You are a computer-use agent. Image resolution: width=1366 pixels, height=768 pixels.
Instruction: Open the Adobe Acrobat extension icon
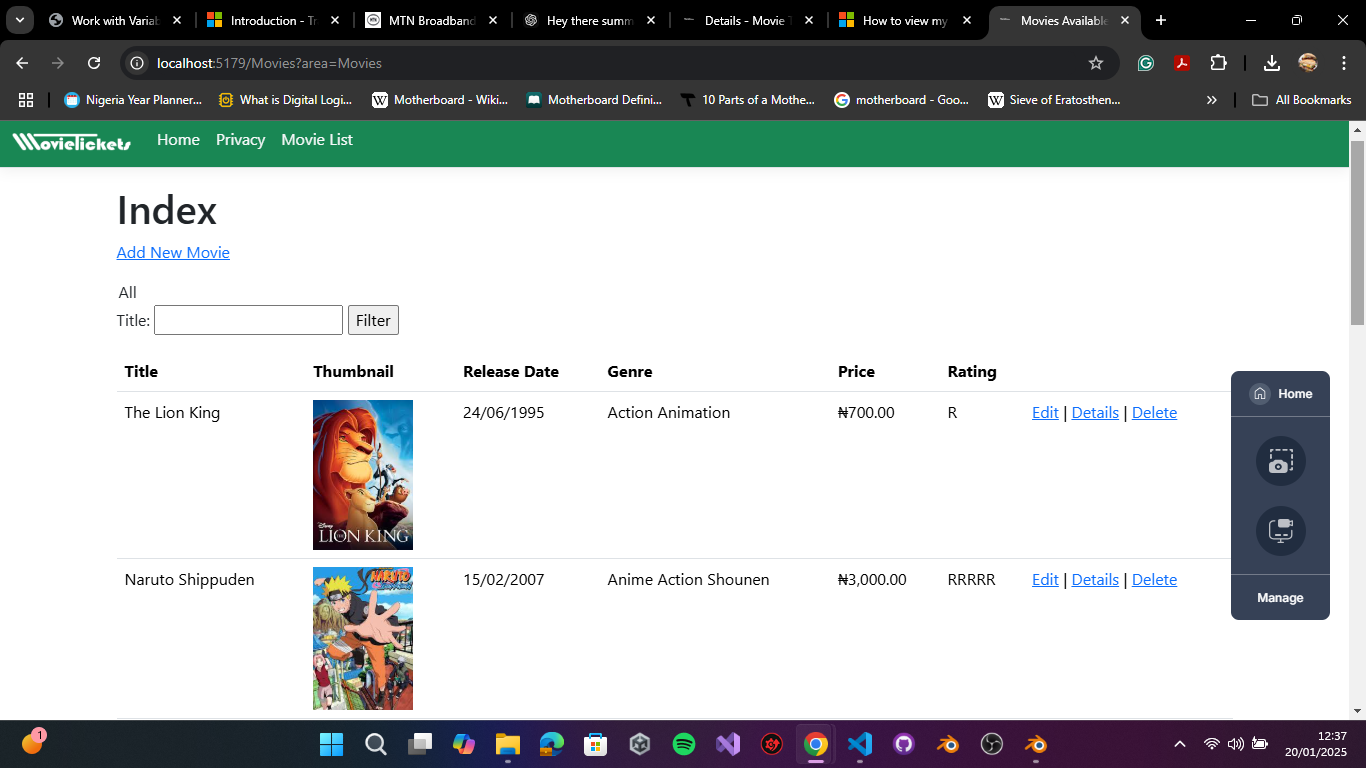click(x=1182, y=63)
